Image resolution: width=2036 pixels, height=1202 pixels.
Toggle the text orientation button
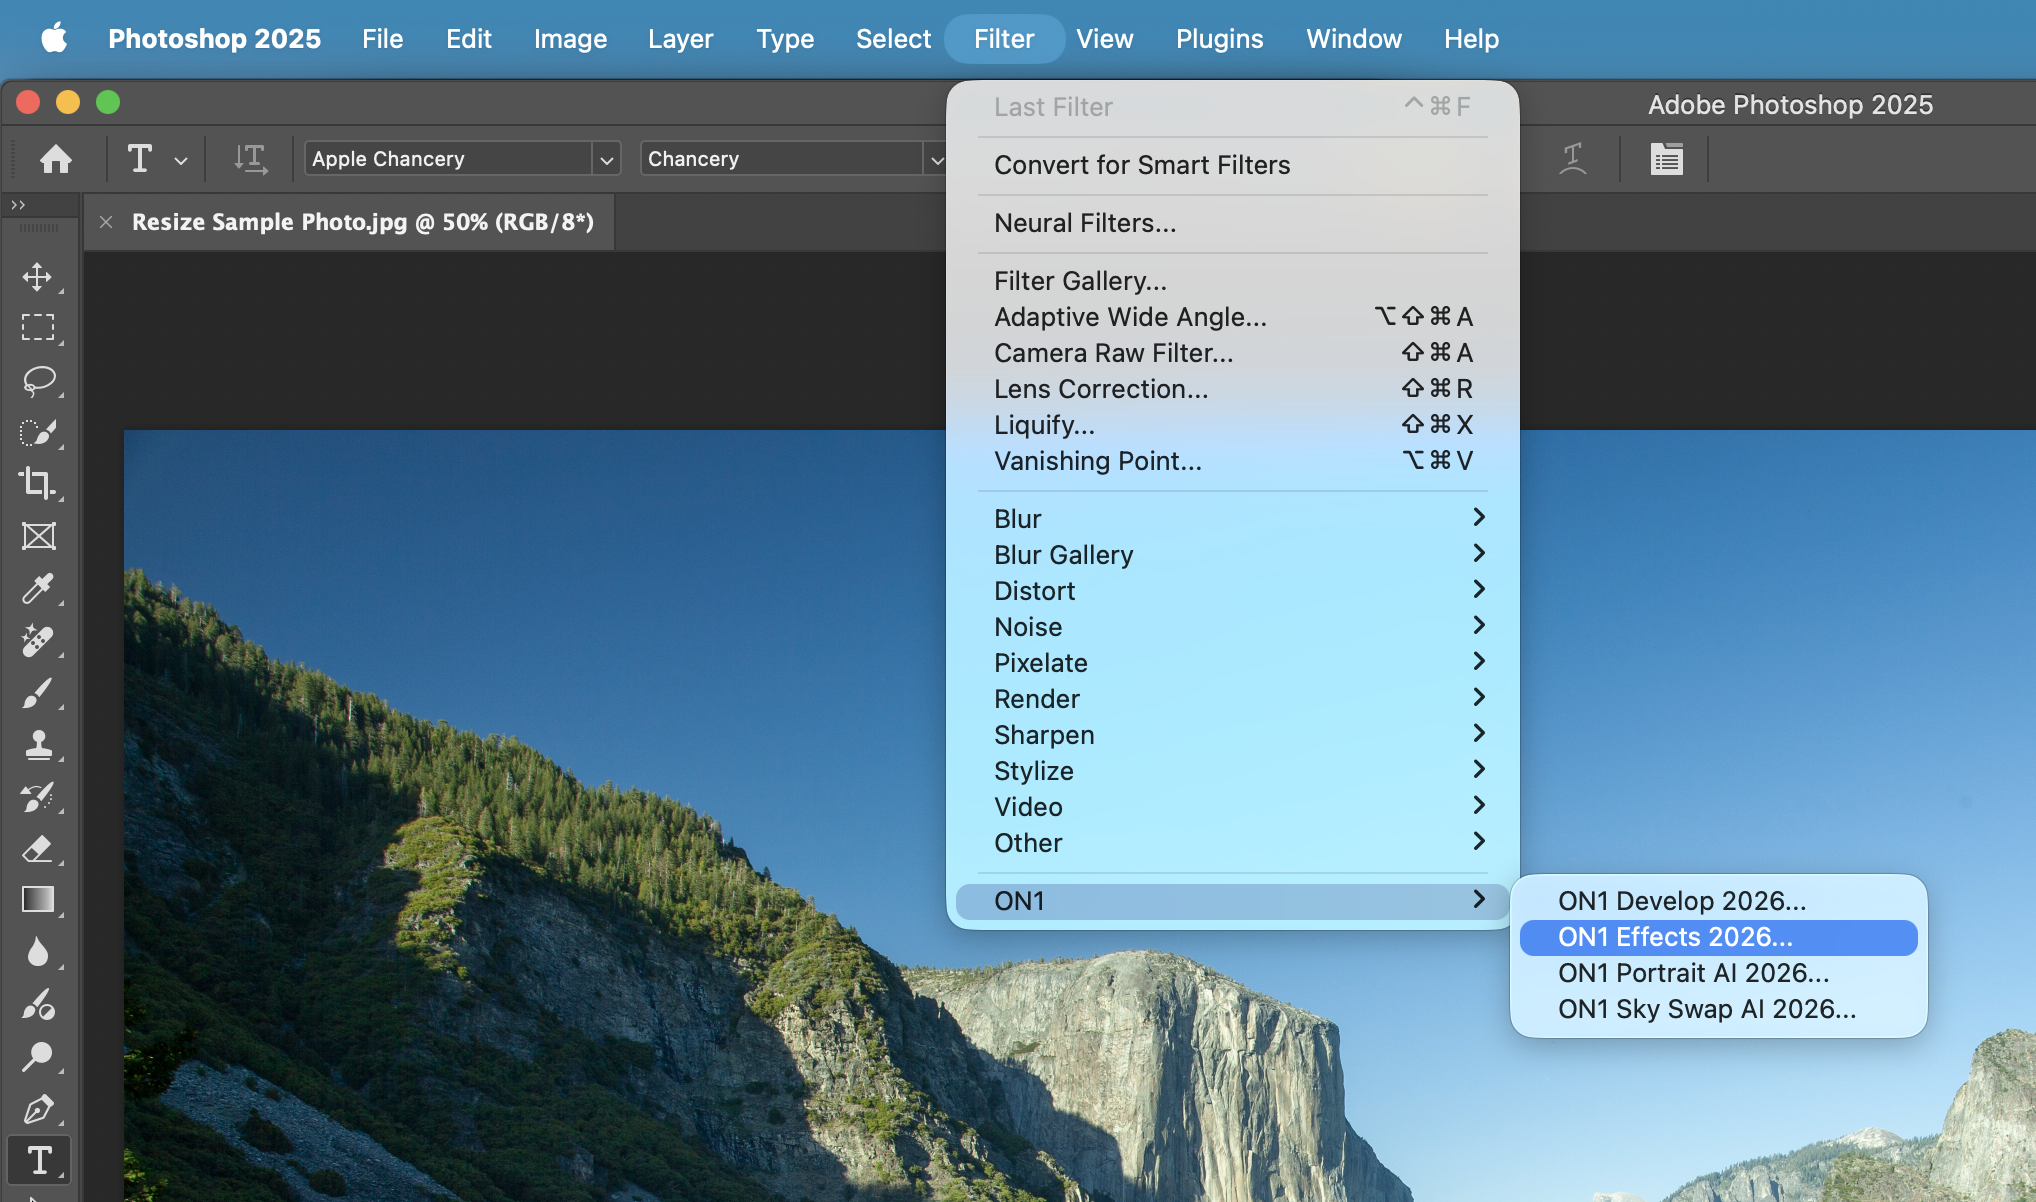coord(250,159)
